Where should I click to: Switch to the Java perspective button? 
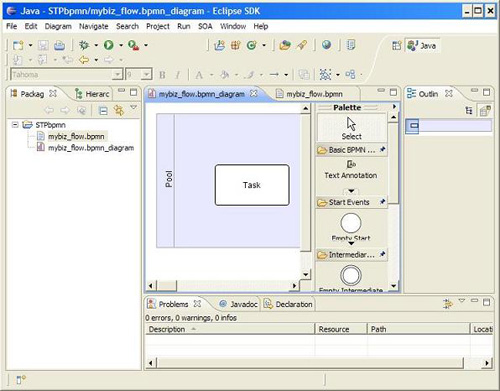coord(422,45)
